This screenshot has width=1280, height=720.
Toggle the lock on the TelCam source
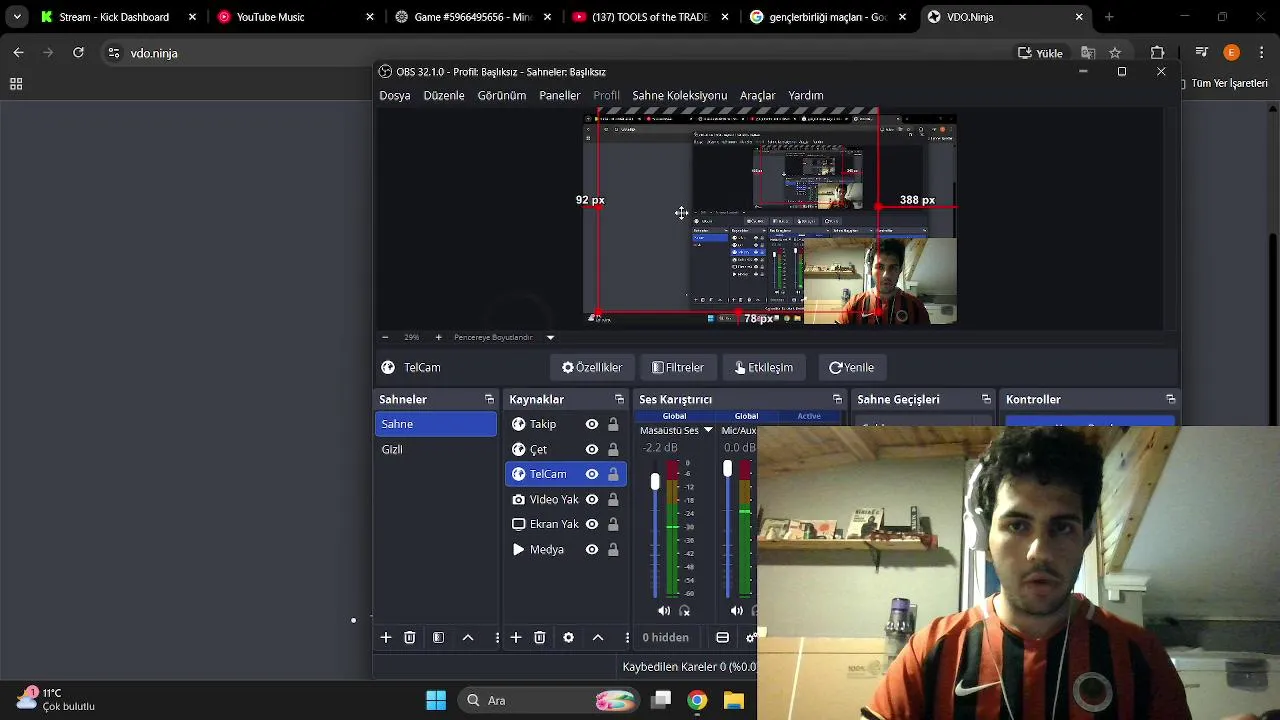click(x=613, y=474)
